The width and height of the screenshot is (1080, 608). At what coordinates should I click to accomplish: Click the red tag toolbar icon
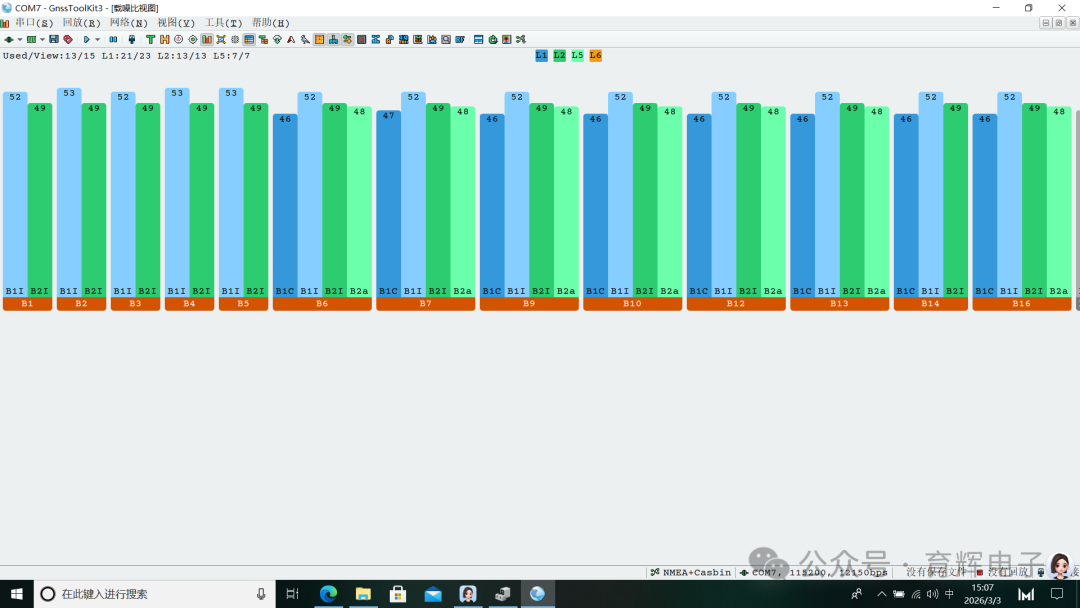pyautogui.click(x=68, y=39)
